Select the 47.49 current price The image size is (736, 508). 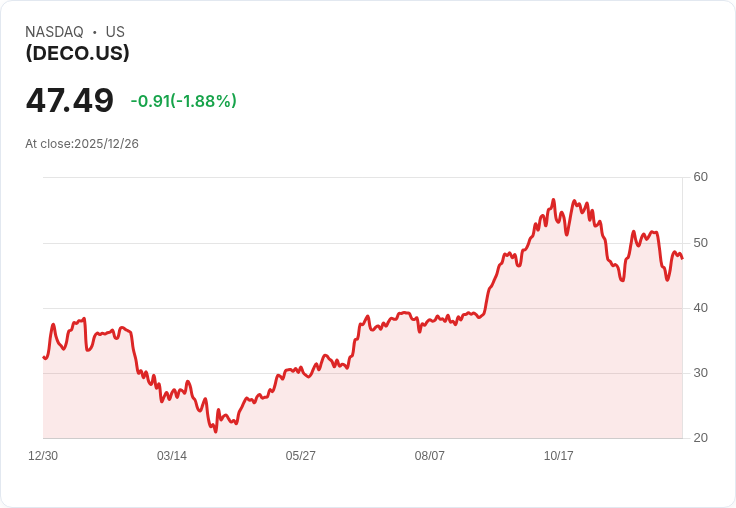pos(69,100)
